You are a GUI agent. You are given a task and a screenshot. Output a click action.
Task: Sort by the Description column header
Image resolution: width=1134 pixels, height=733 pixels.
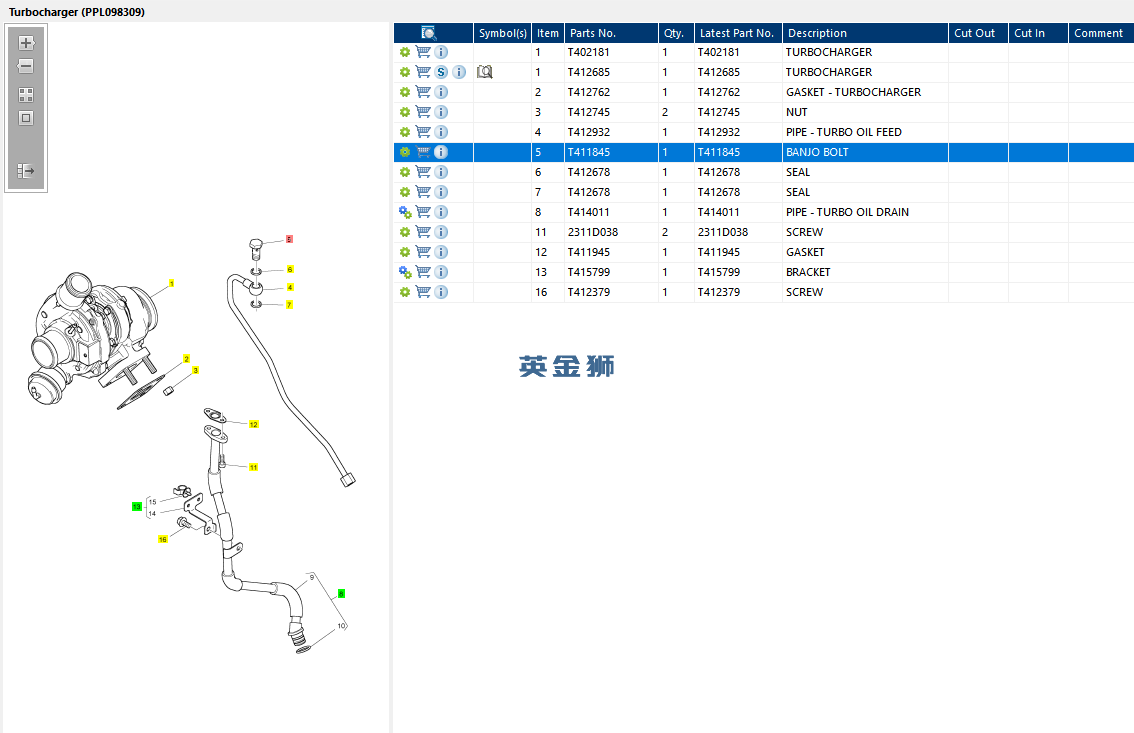click(x=865, y=33)
